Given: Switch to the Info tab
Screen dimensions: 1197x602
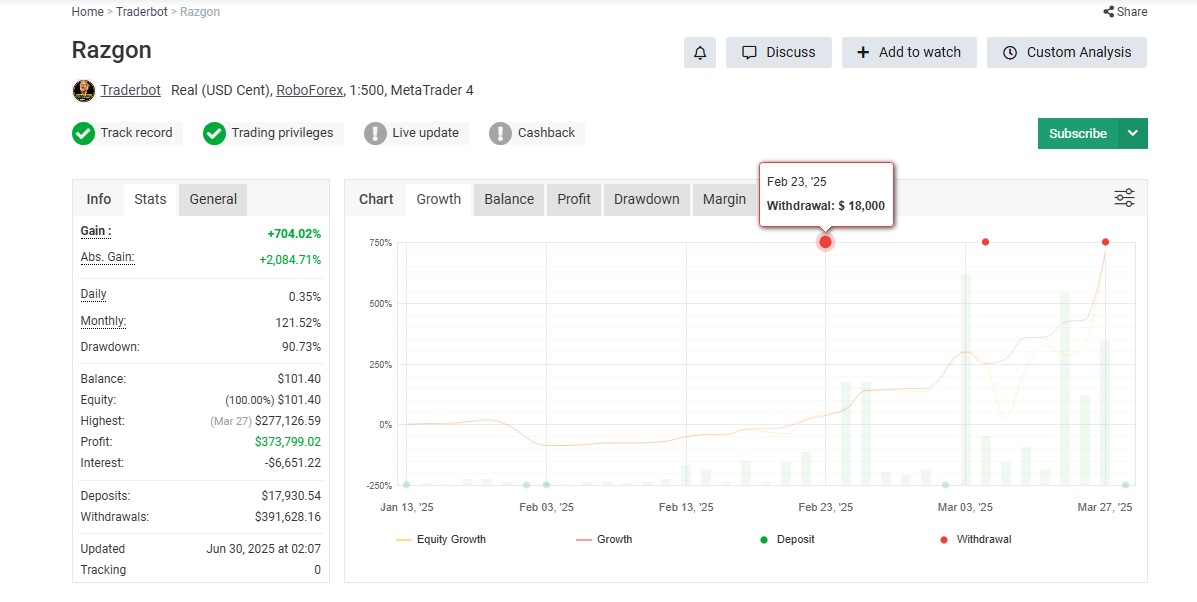Looking at the screenshot, I should (x=98, y=199).
